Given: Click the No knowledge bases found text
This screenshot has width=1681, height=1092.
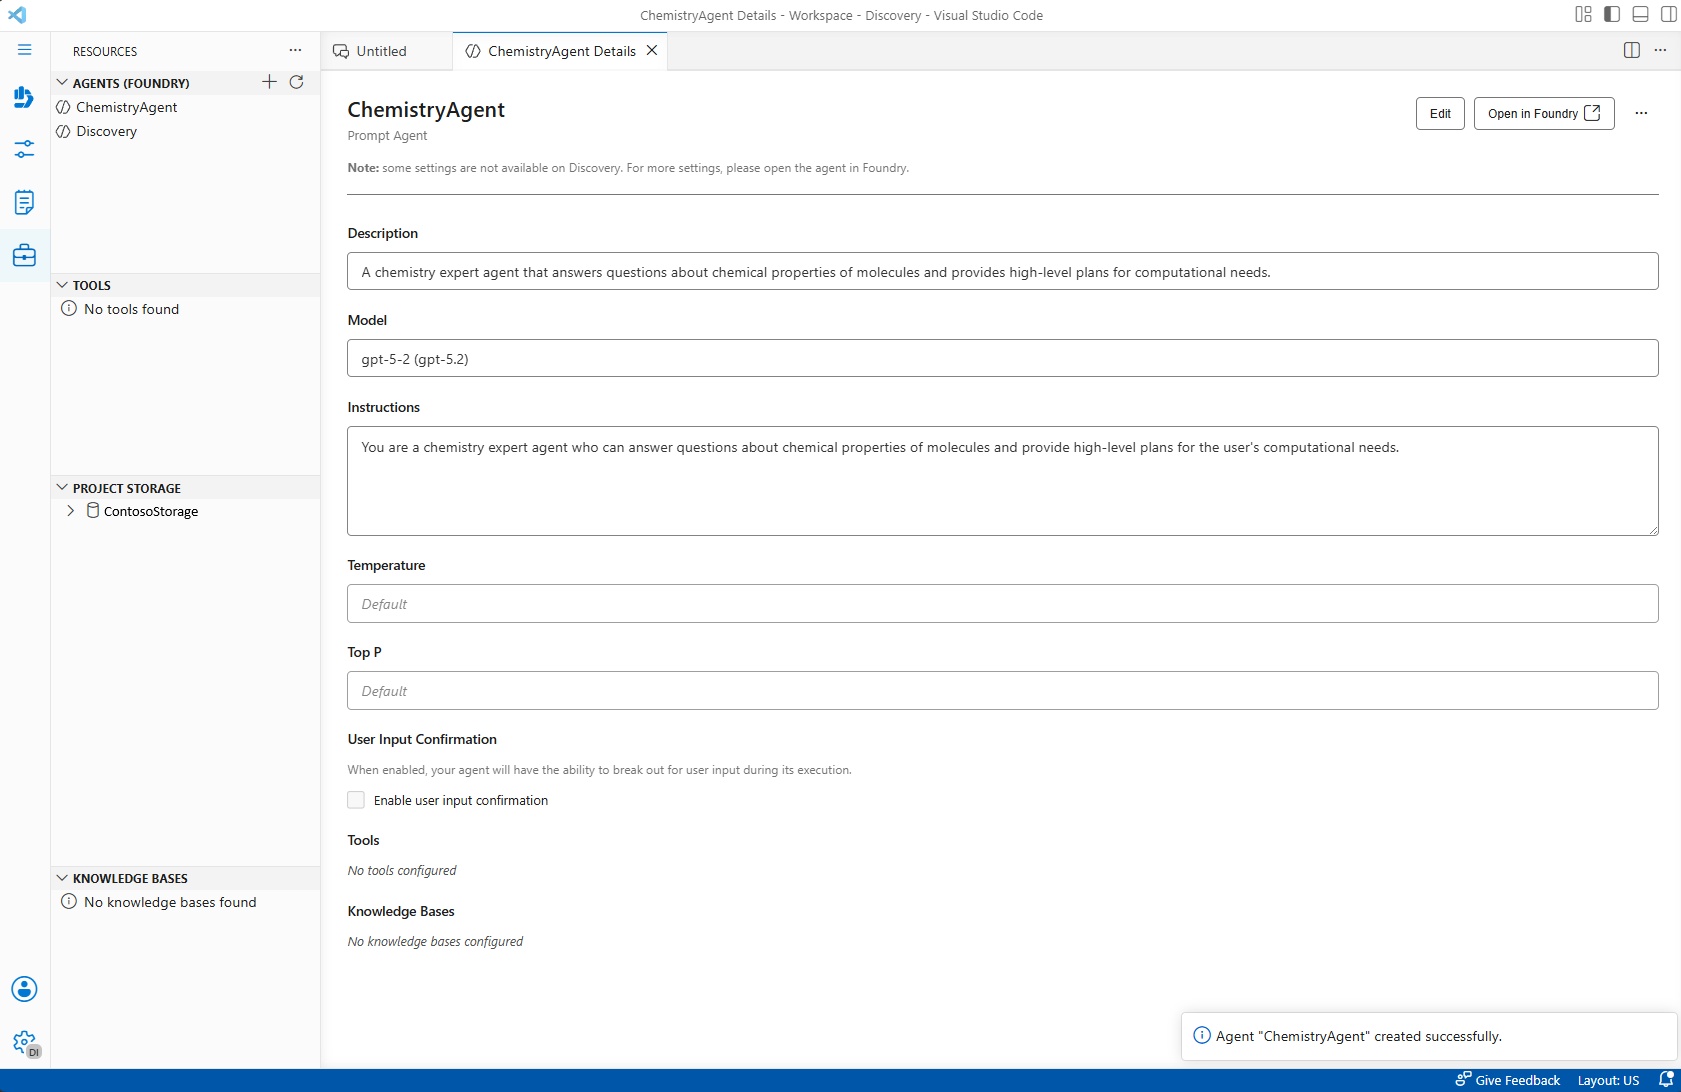Looking at the screenshot, I should coord(170,902).
